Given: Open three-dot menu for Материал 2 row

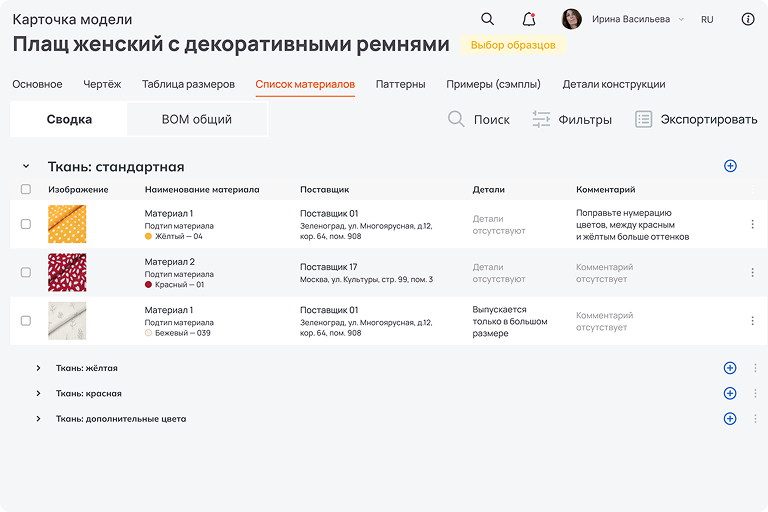Looking at the screenshot, I should (x=753, y=273).
